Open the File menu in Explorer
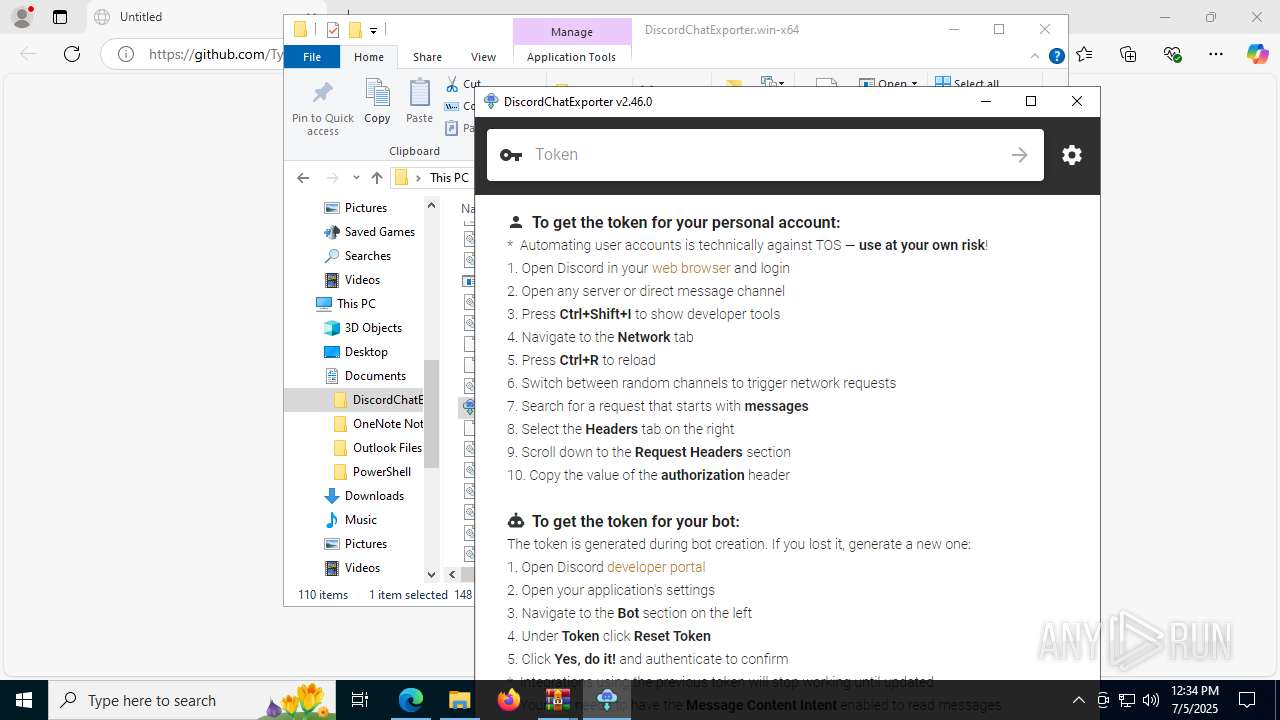The image size is (1280, 720). pyautogui.click(x=312, y=57)
